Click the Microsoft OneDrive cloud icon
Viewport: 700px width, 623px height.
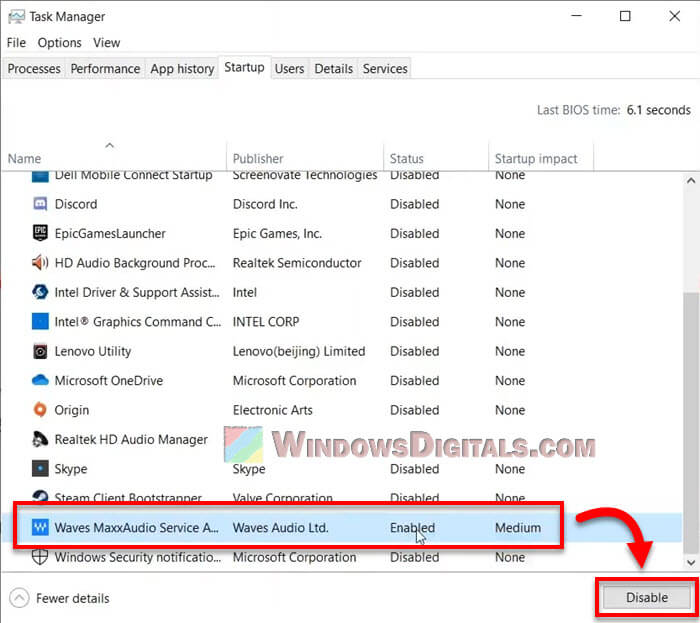(x=40, y=380)
